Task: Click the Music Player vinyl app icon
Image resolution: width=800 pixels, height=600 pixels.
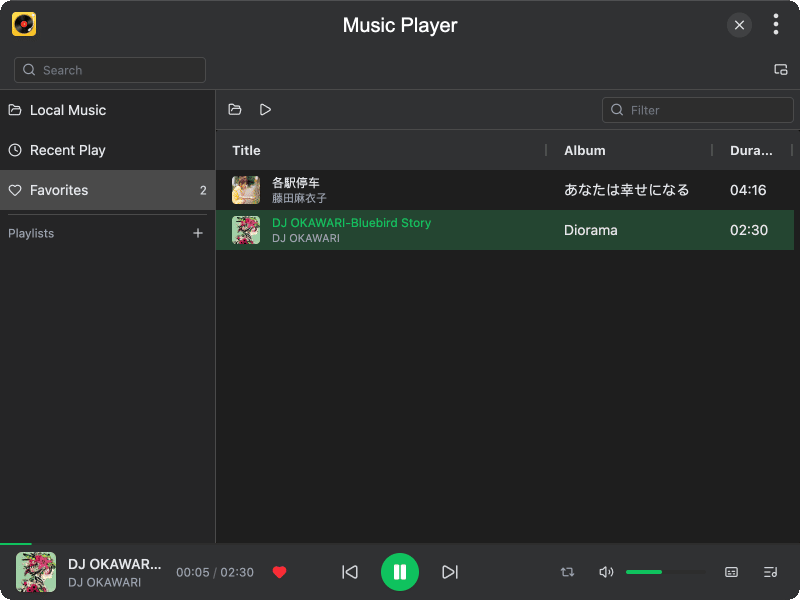Action: point(24,24)
